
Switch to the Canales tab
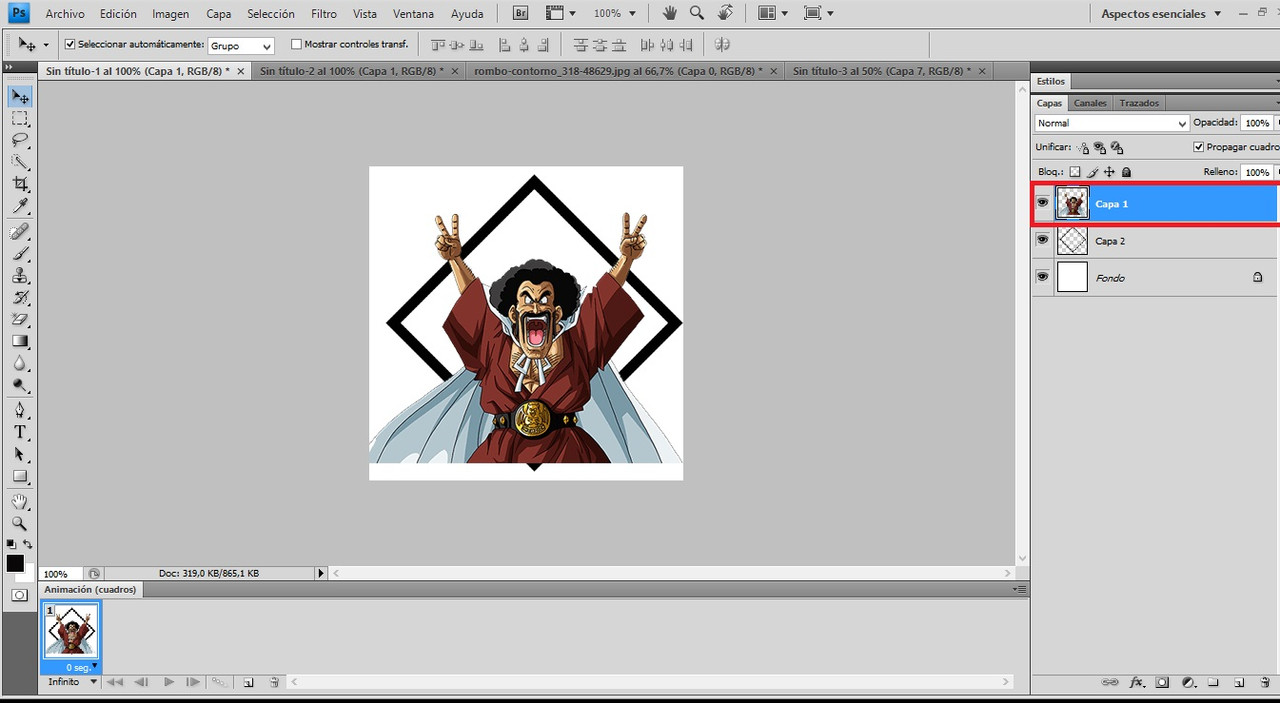coord(1090,103)
